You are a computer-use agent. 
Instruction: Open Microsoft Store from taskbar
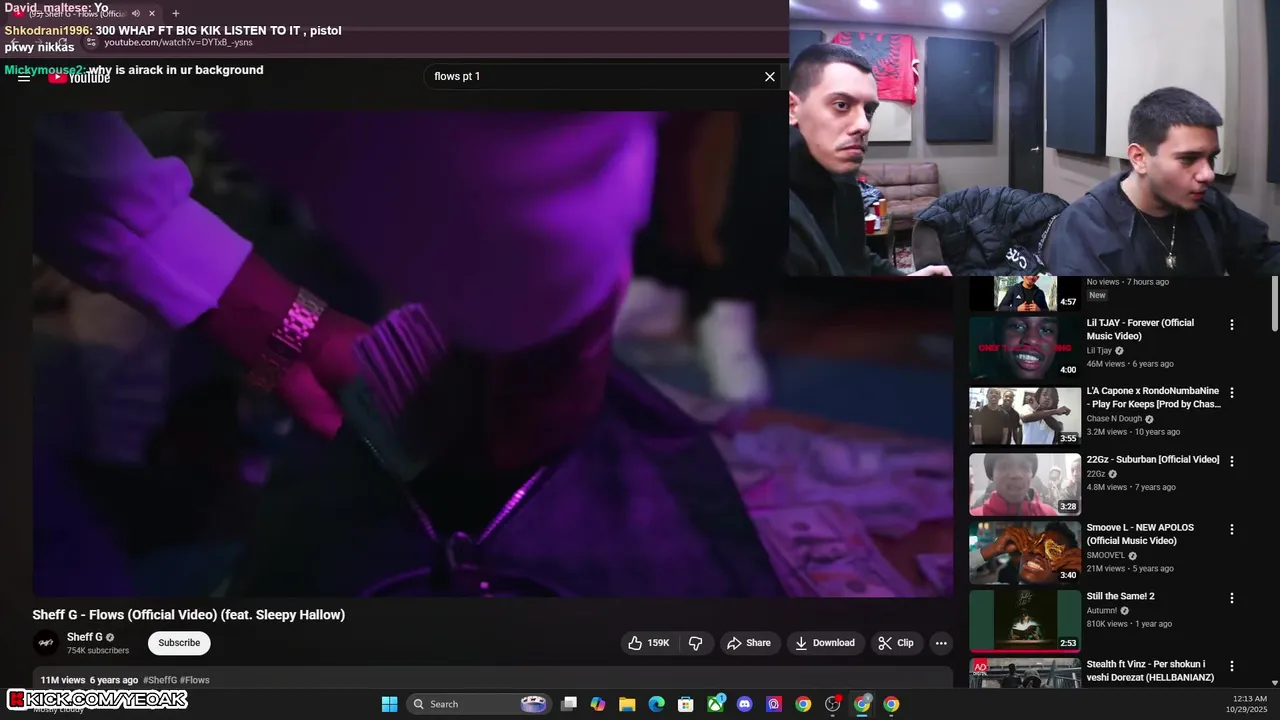[x=686, y=704]
